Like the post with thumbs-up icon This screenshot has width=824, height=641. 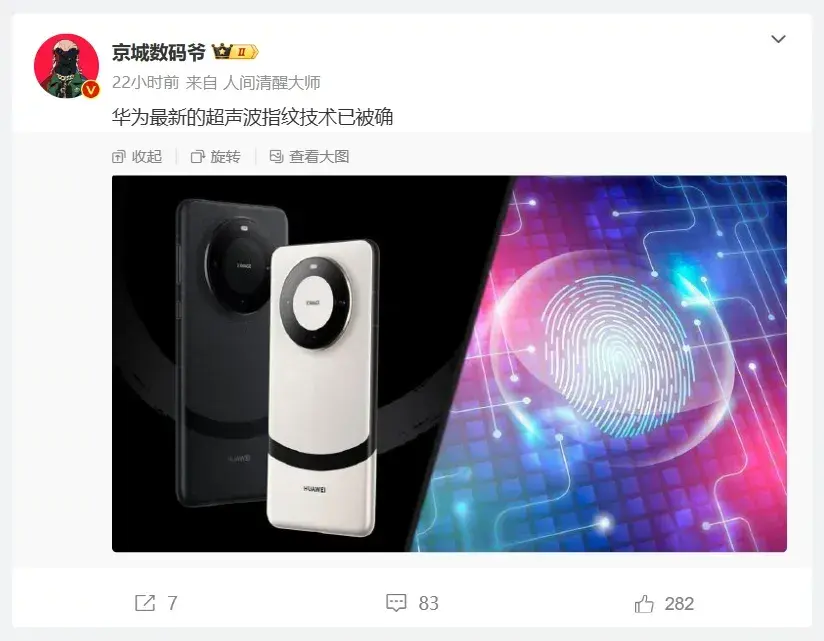point(644,603)
